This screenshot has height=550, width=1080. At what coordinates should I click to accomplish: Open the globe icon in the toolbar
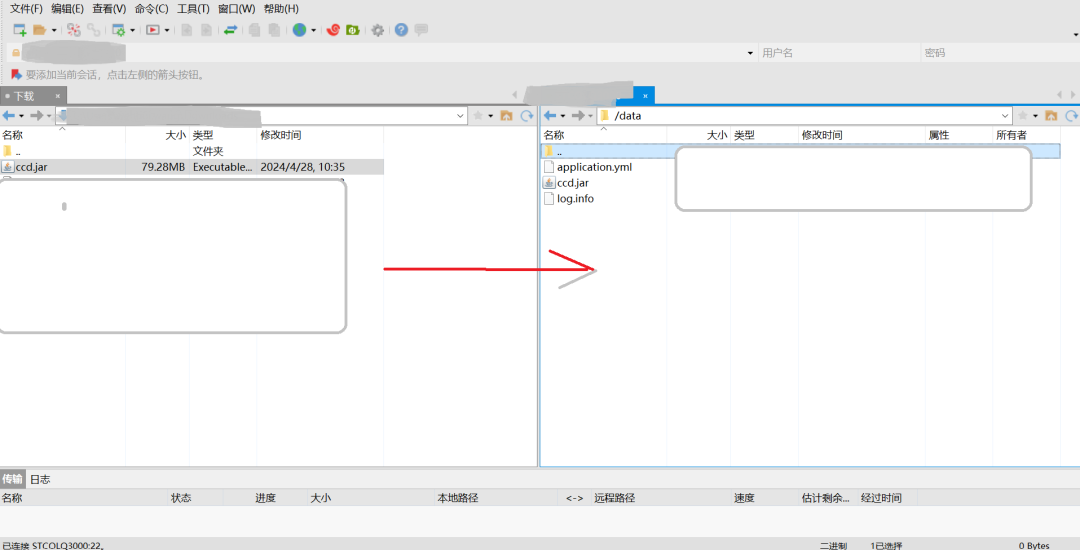pyautogui.click(x=299, y=30)
